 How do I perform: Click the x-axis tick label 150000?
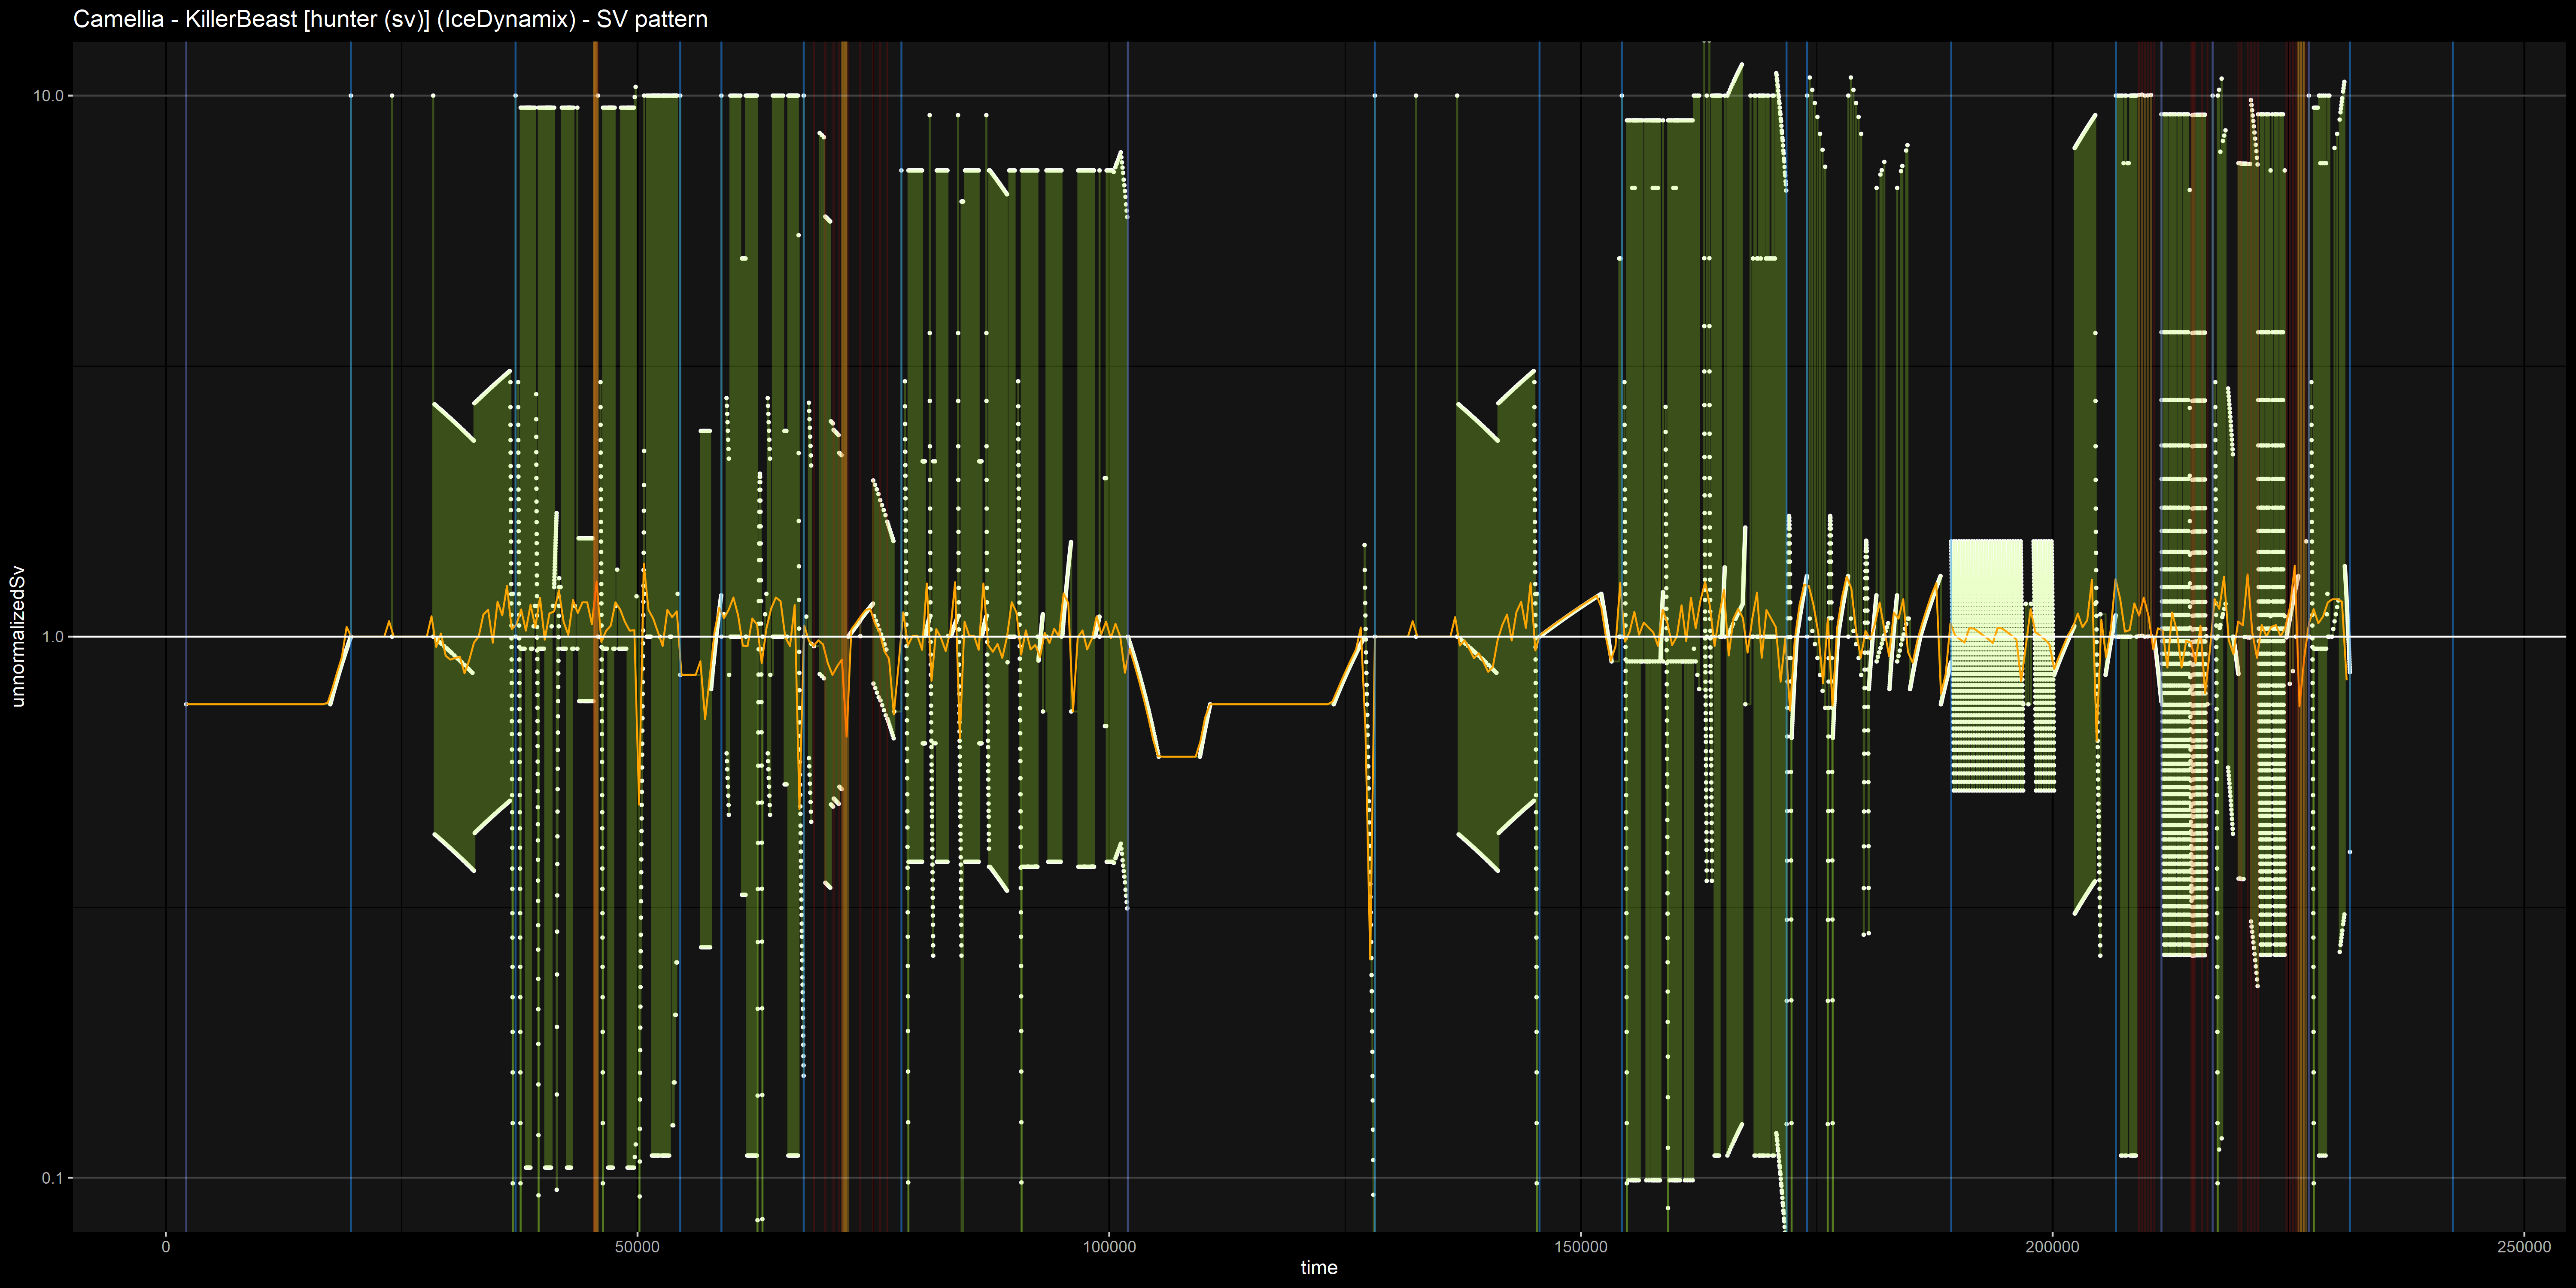click(x=1580, y=1247)
